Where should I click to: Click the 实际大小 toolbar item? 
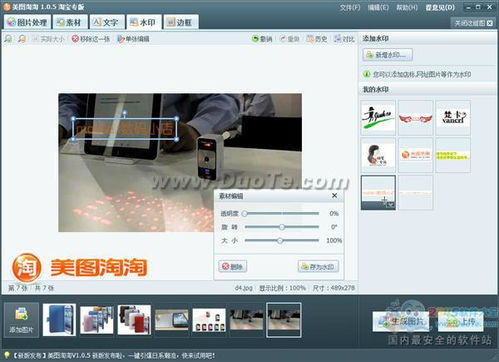pos(48,39)
